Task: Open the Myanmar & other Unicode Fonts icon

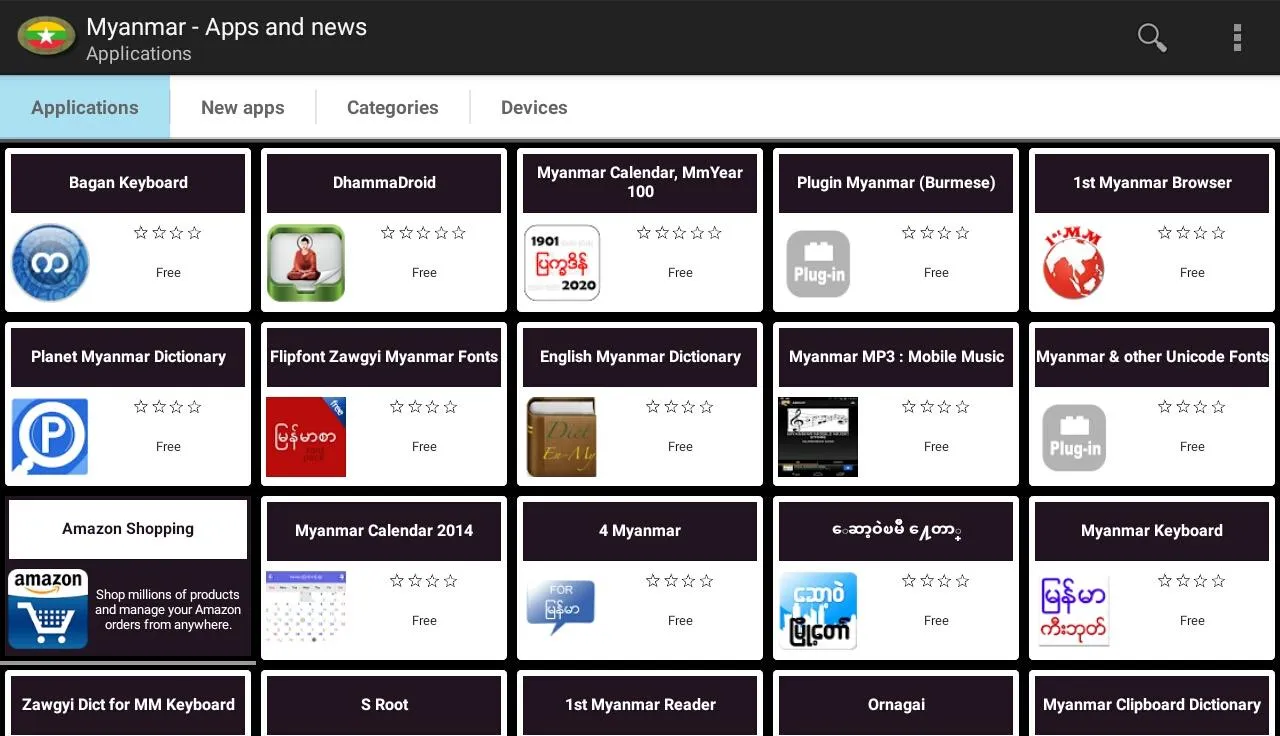Action: (x=1074, y=438)
